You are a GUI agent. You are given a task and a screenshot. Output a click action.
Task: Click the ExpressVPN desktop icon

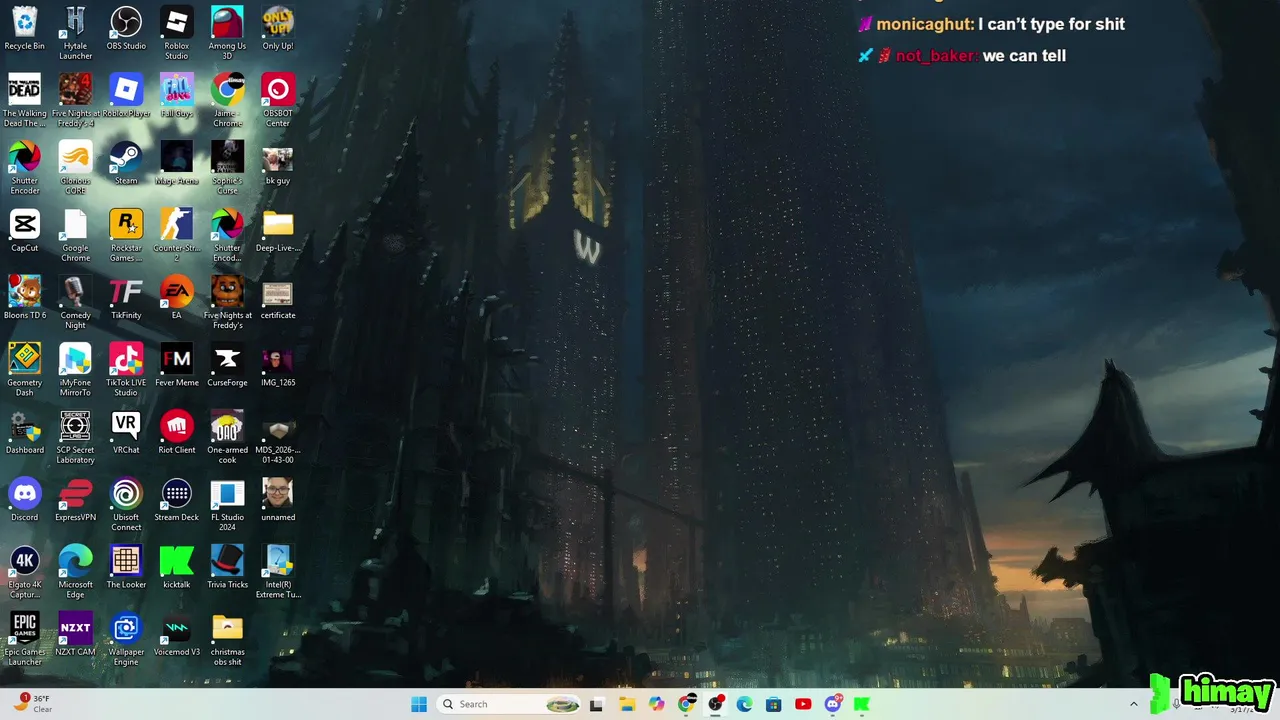coord(75,497)
